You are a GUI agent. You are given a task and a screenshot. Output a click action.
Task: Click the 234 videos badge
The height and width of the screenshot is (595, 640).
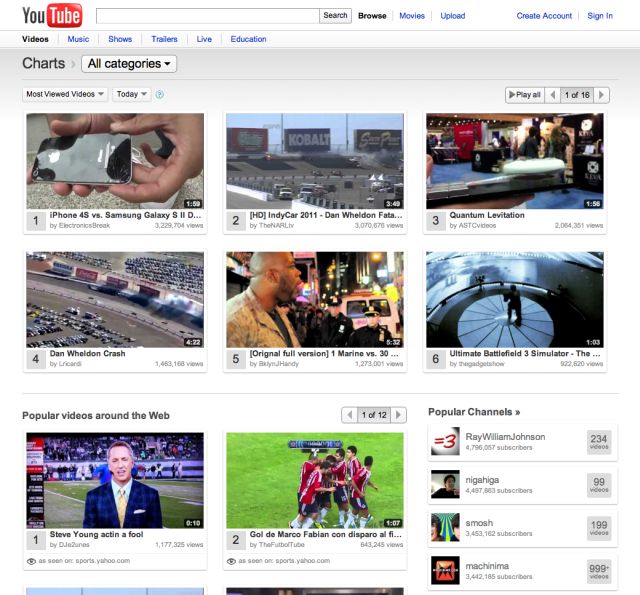(x=599, y=441)
